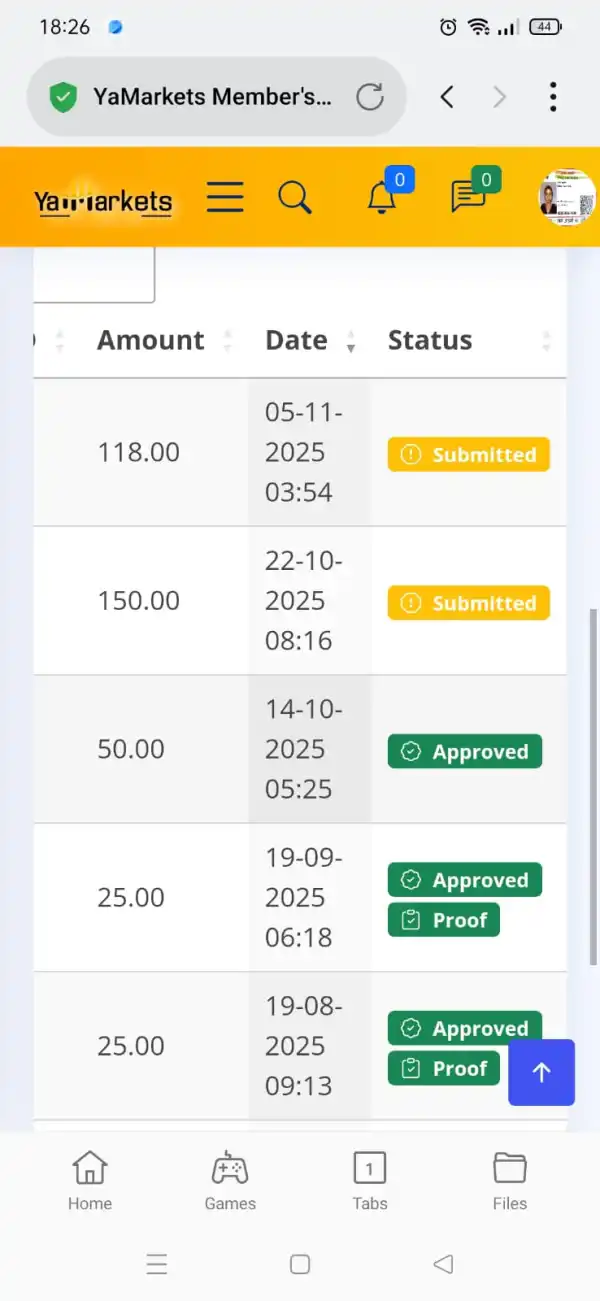Click the search magnifier icon

pos(295,197)
